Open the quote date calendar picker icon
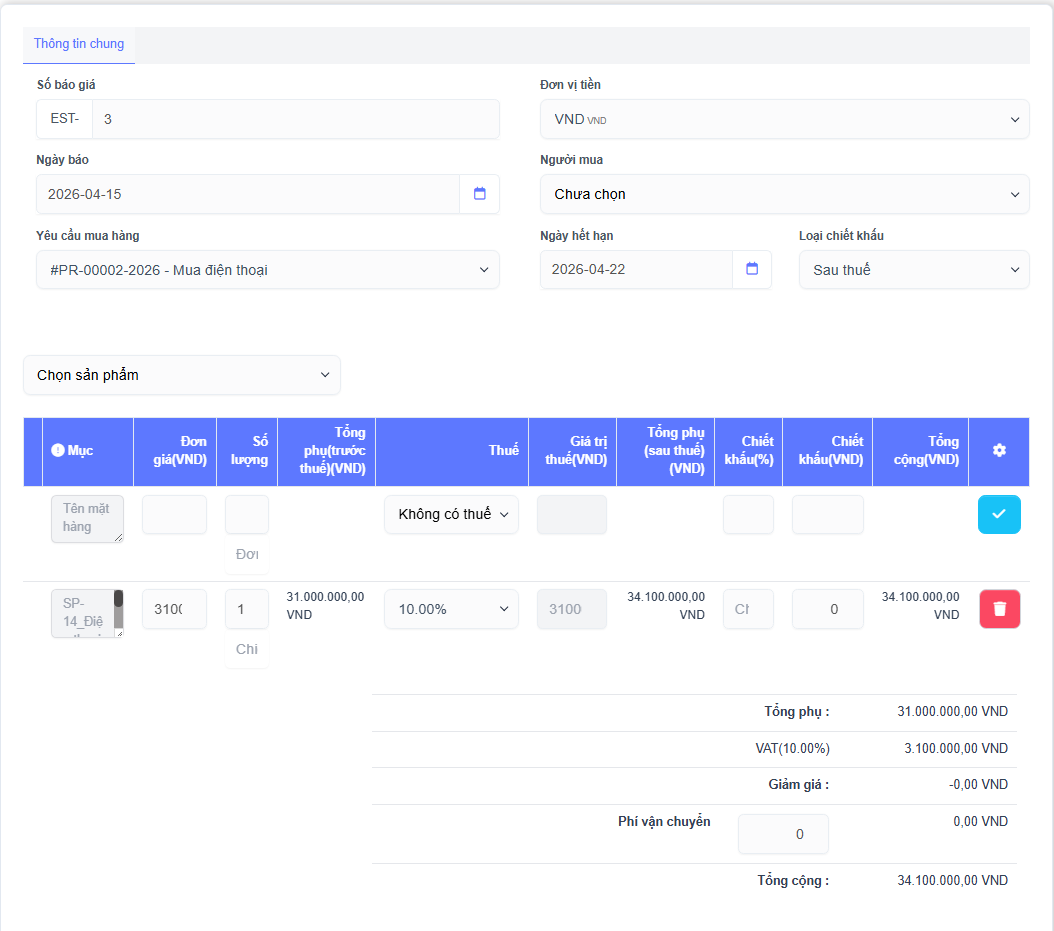The height and width of the screenshot is (931, 1054). [479, 194]
